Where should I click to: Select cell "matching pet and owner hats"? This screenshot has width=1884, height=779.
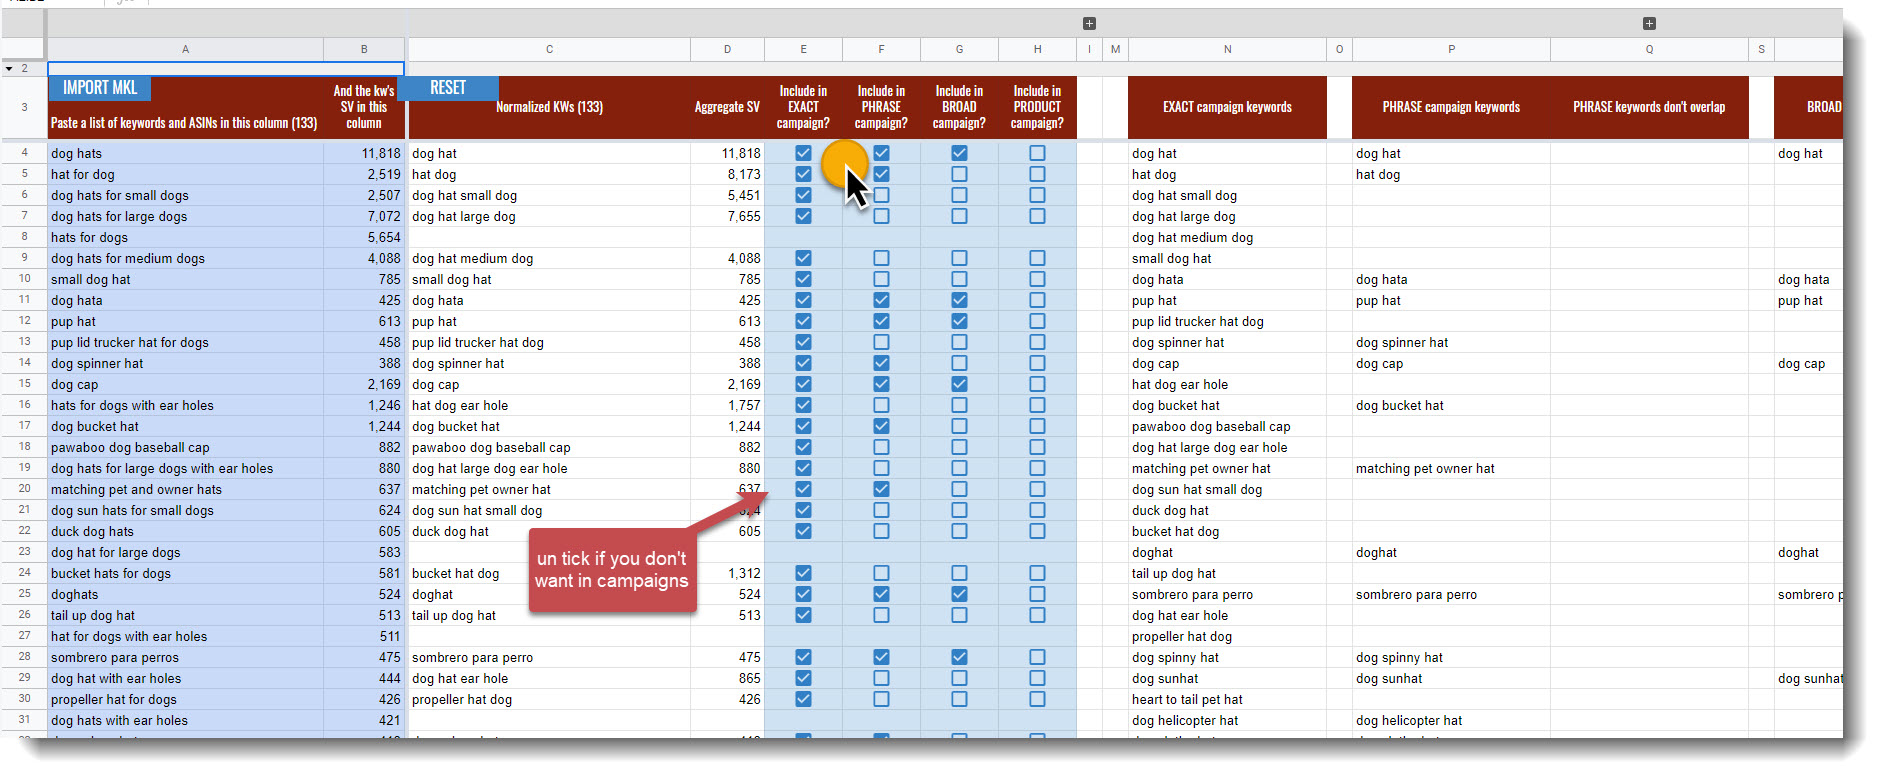coord(185,489)
